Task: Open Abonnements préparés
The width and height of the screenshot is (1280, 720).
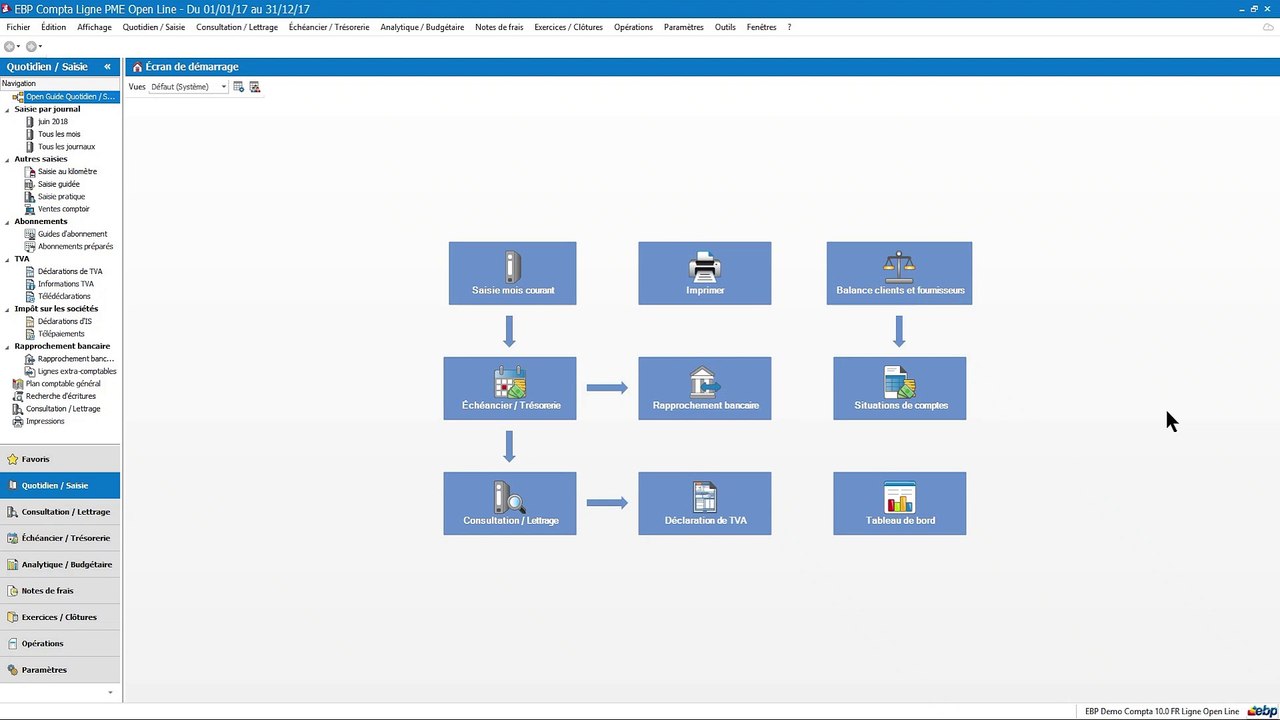Action: (x=75, y=246)
